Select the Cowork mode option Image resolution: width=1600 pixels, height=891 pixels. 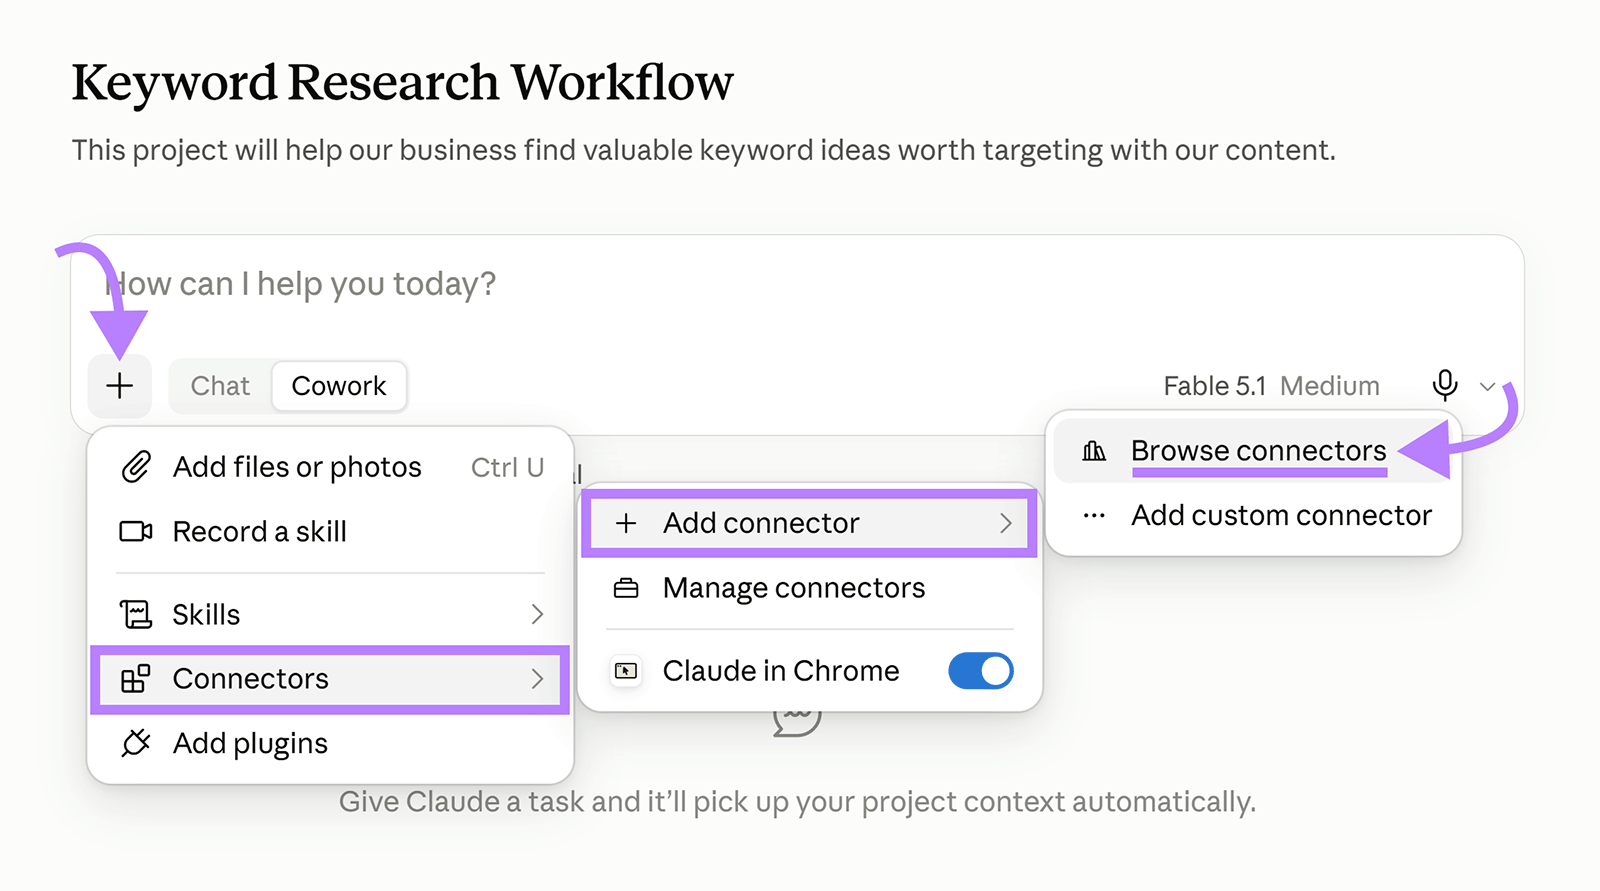[339, 386]
